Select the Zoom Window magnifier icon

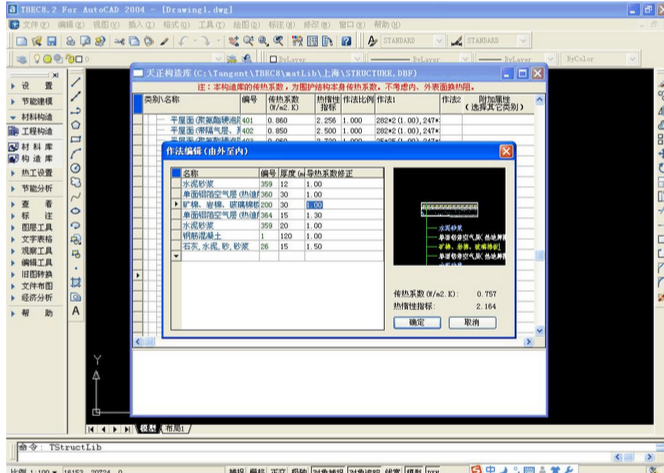(263, 41)
